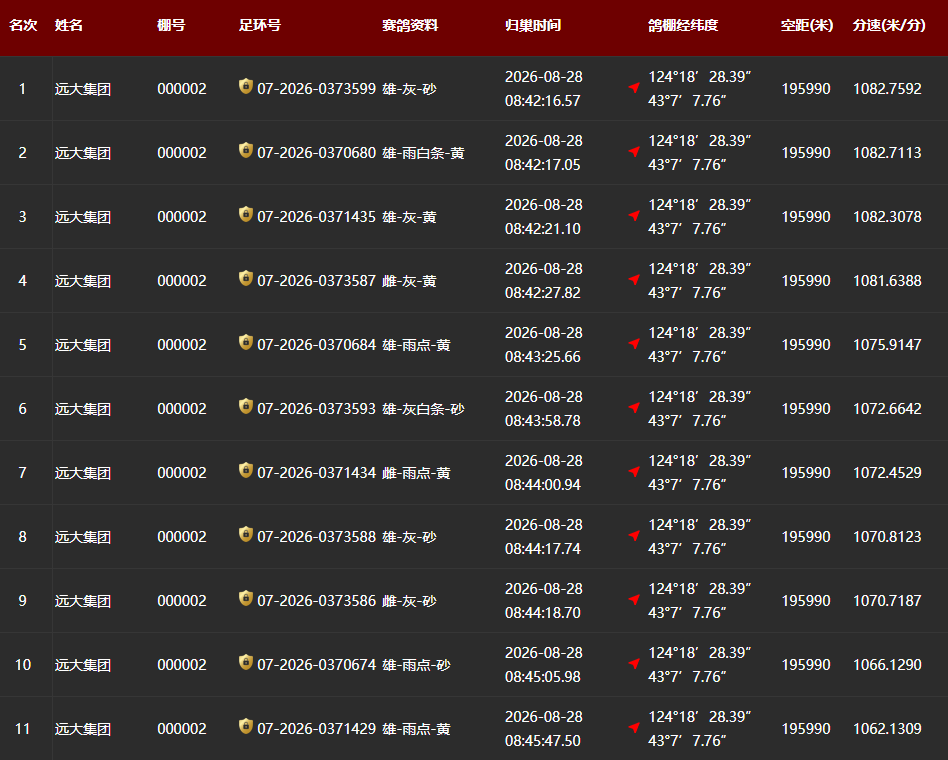This screenshot has height=760, width=948.
Task: Select ring number 07-2026-0370684
Action: (317, 346)
